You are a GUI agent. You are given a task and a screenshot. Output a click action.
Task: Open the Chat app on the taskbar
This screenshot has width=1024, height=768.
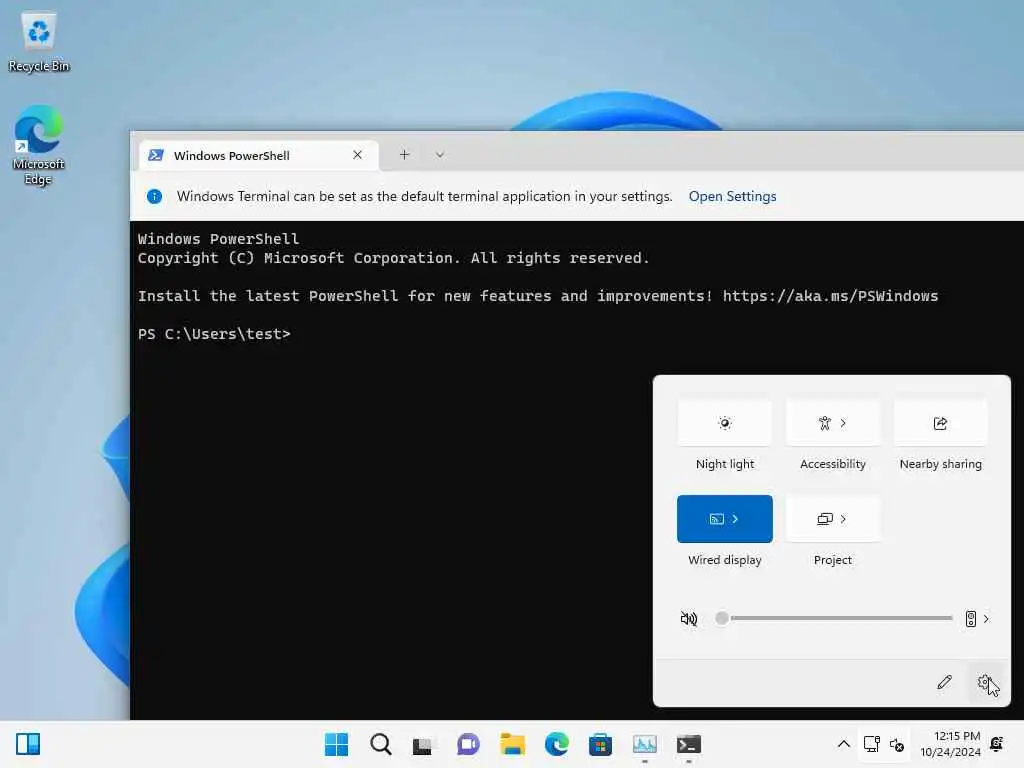click(x=468, y=744)
